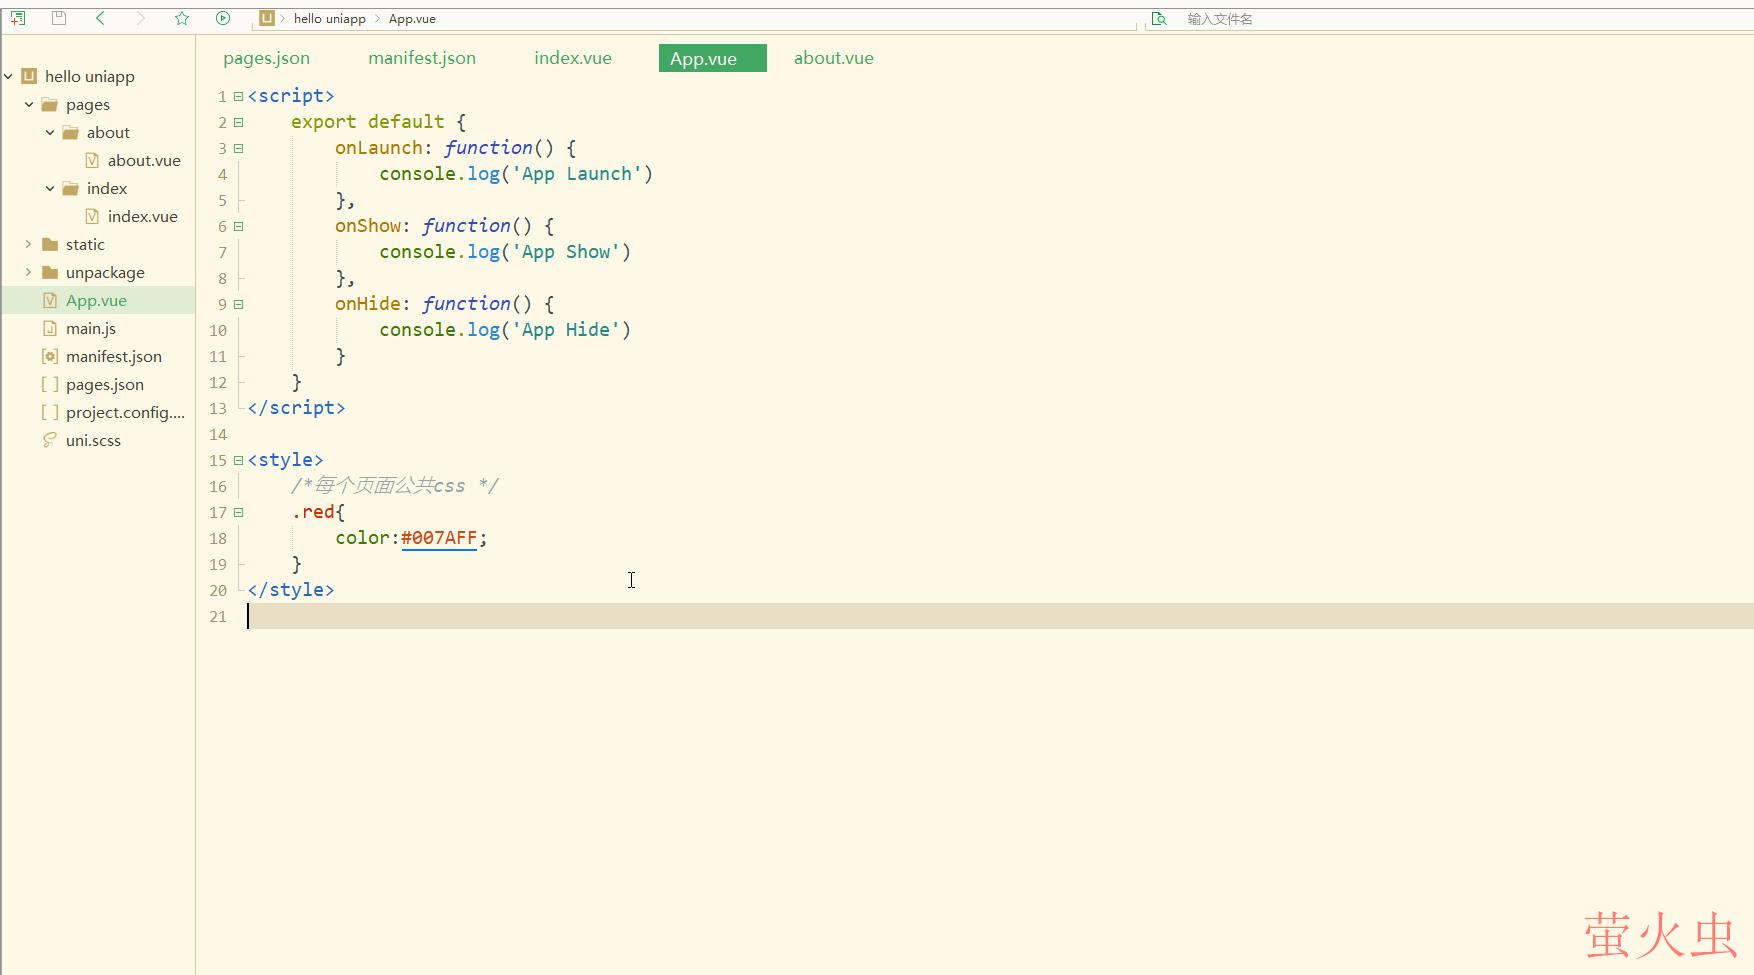
Task: Fold the .red rule on line 17
Action: pyautogui.click(x=238, y=512)
